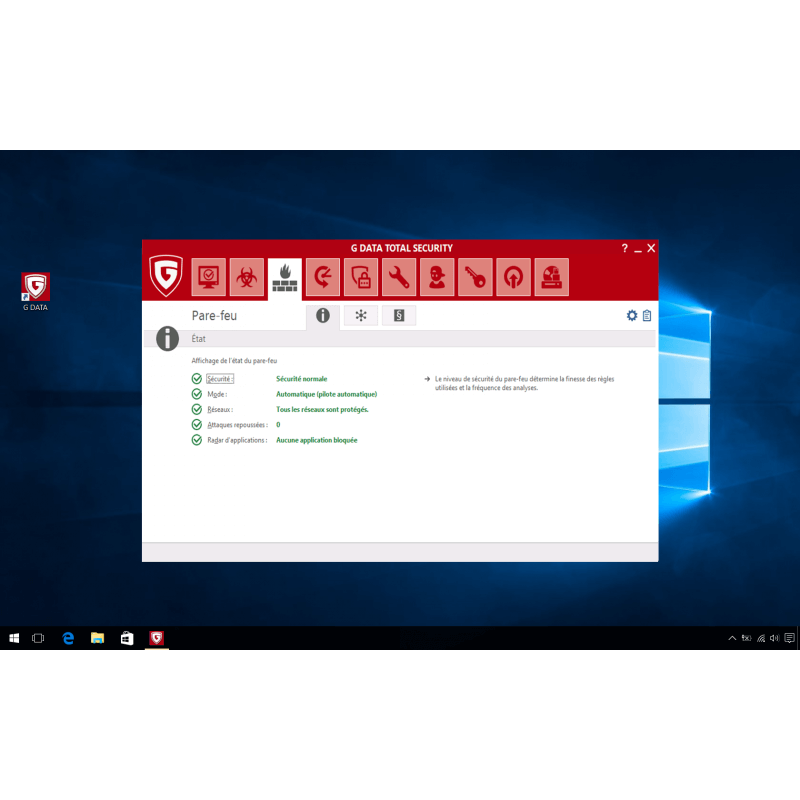
Task: Click 'Automatique (pilote automatique)' value
Action: pos(327,394)
